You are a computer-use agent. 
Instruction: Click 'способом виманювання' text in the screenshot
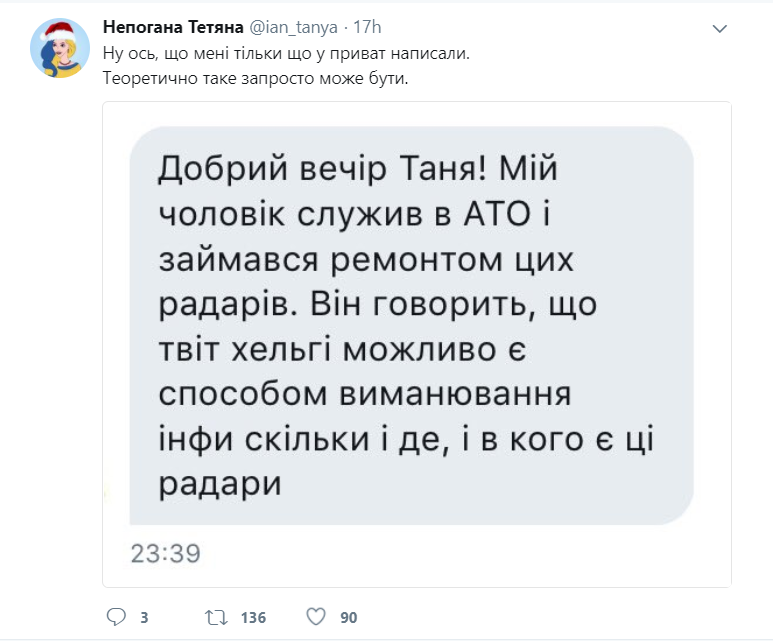pyautogui.click(x=365, y=394)
